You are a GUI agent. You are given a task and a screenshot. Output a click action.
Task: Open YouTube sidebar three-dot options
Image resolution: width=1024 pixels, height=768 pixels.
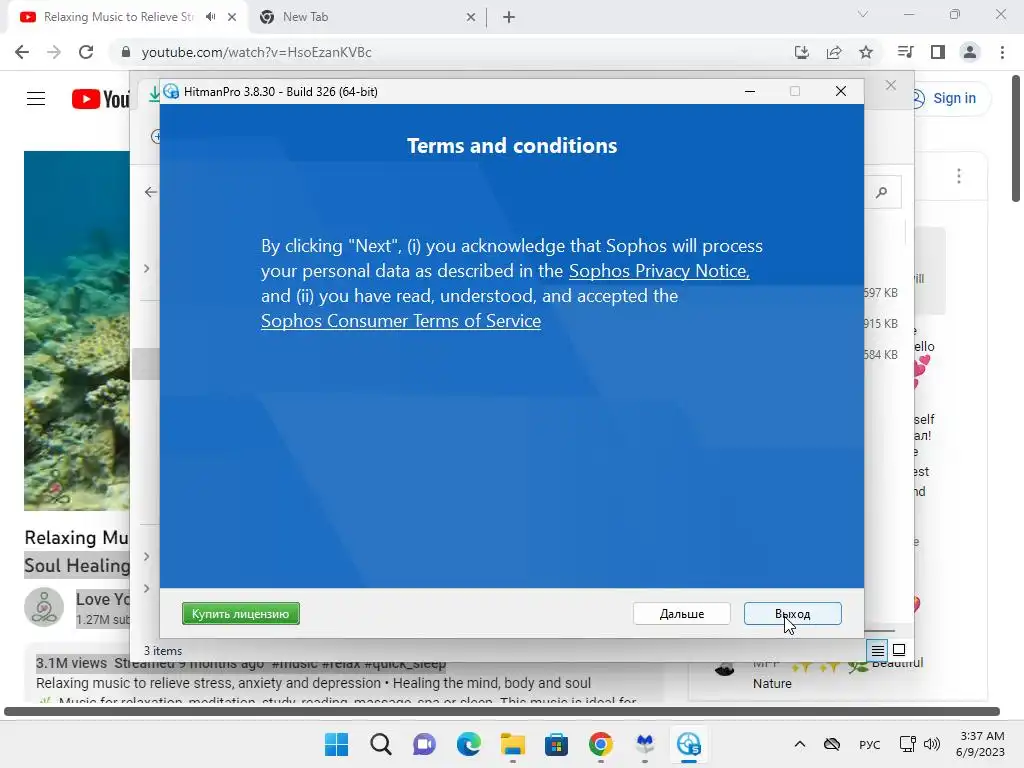[x=959, y=176]
